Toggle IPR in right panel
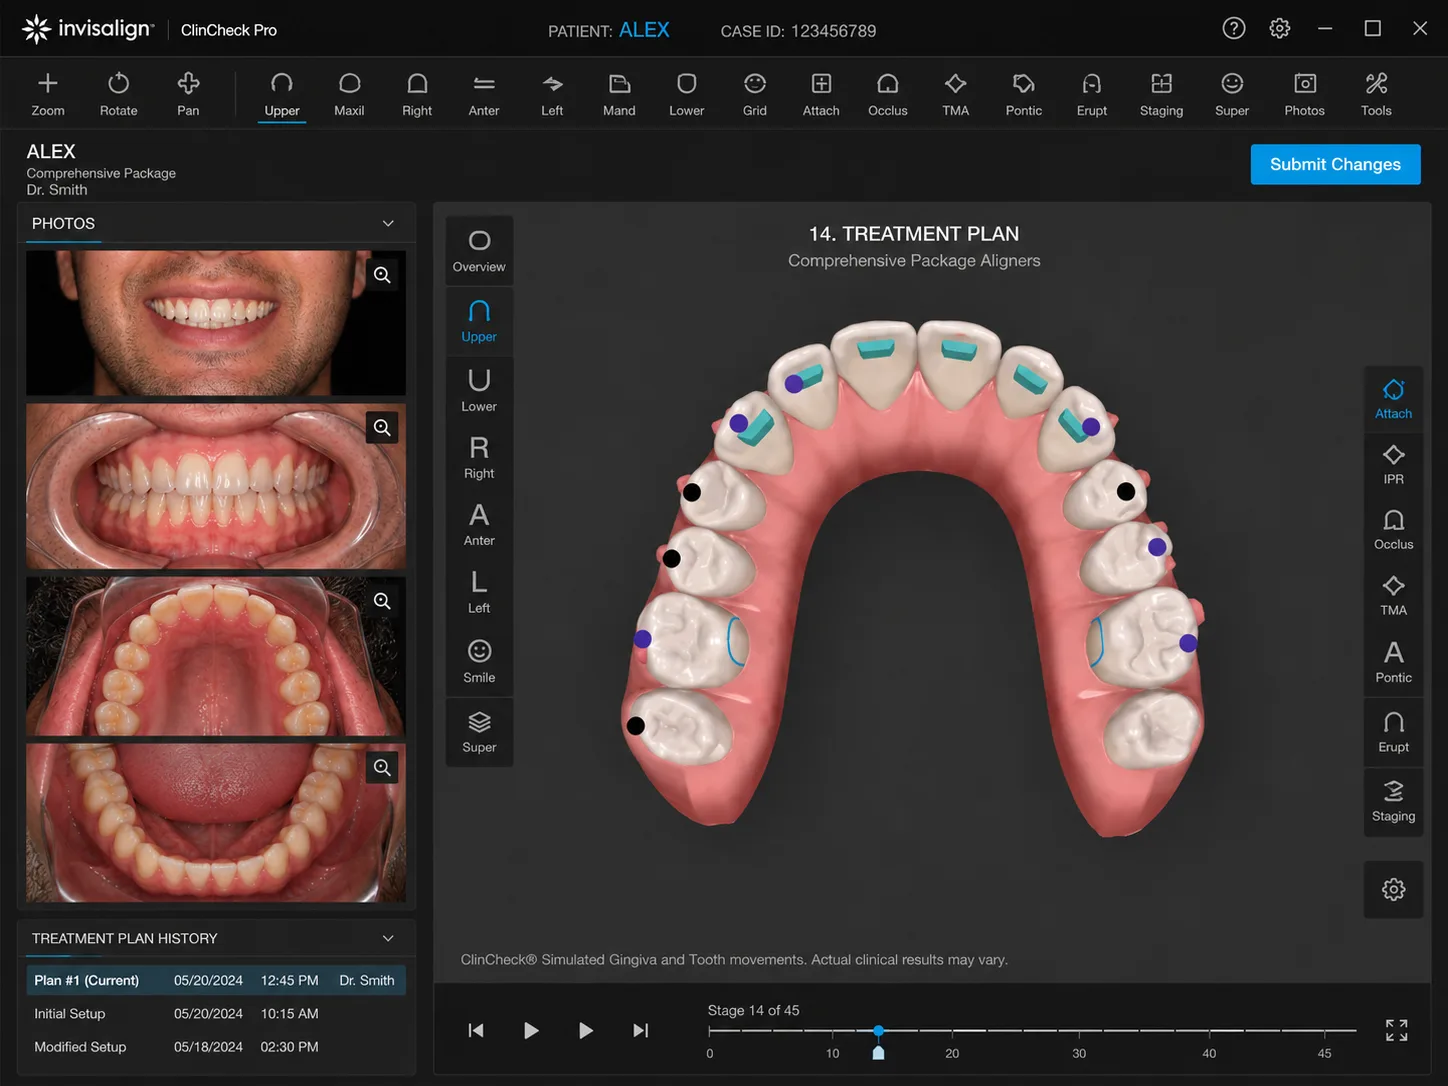Screen dimensions: 1448x1086 pyautogui.click(x=1393, y=465)
